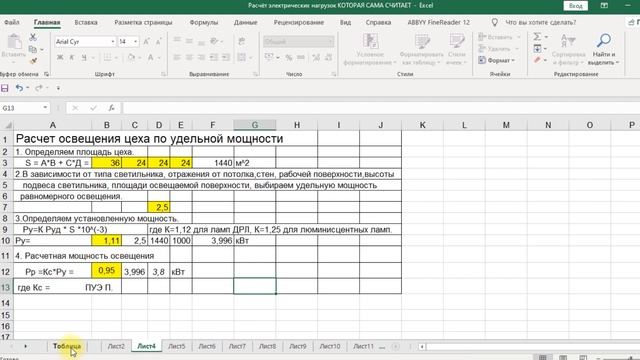The width and height of the screenshot is (640, 360).
Task: Click the Cut scissors icon
Action: [x=33, y=37]
